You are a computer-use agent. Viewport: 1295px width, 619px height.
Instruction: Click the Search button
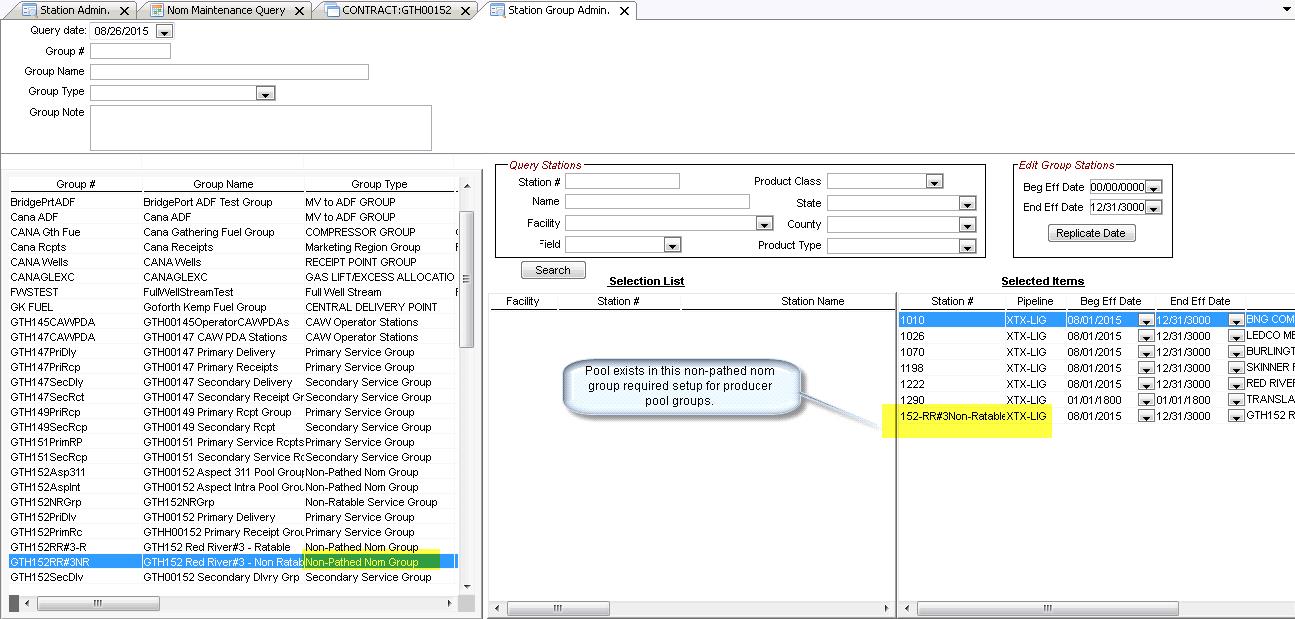coord(552,270)
